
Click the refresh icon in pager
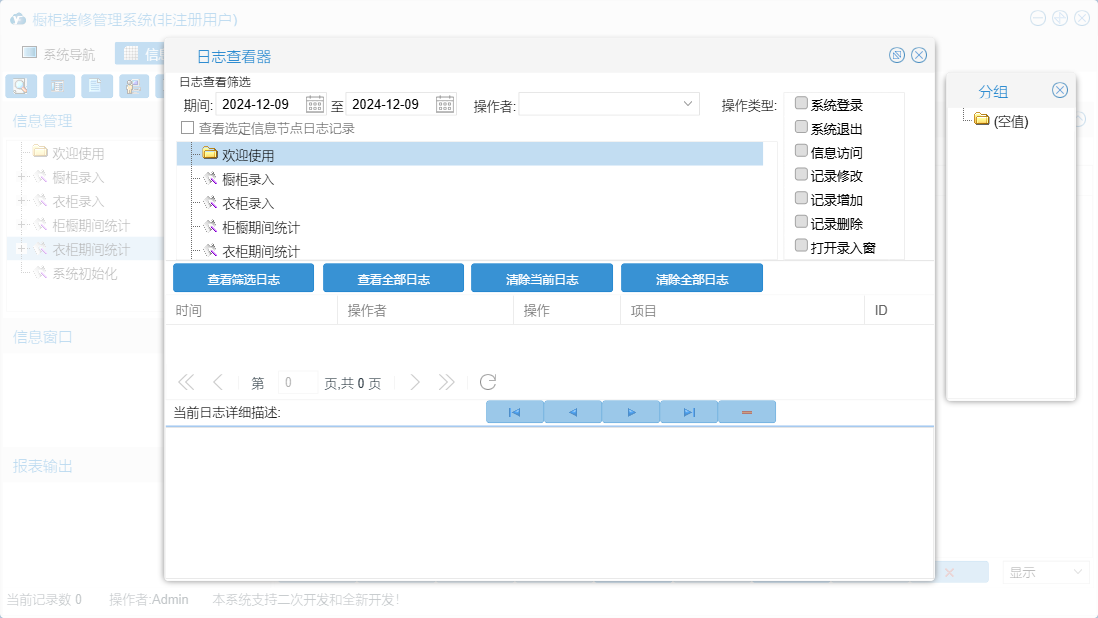(488, 382)
